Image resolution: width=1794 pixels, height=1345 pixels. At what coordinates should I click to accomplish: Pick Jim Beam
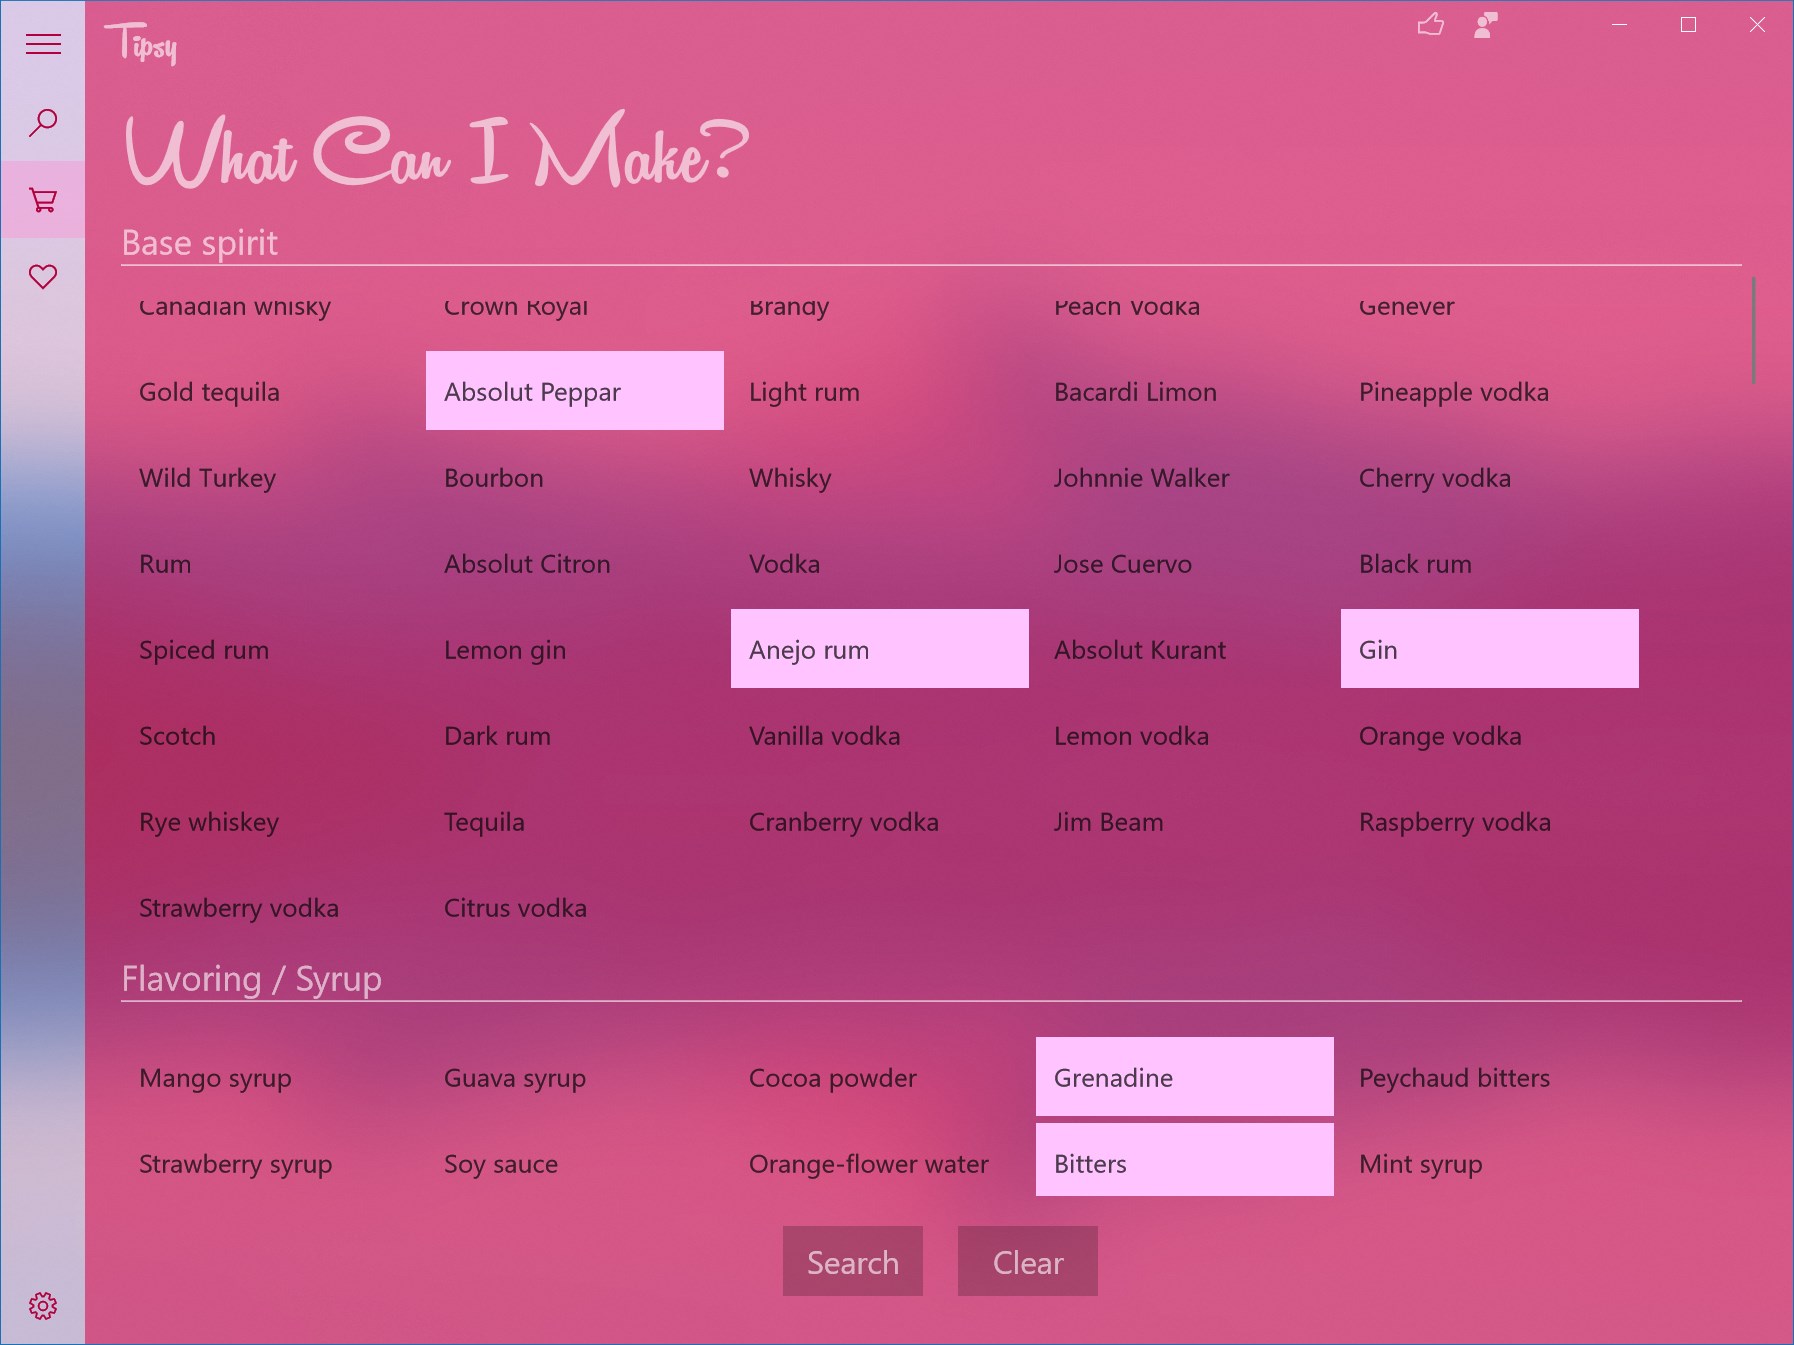coord(1185,821)
